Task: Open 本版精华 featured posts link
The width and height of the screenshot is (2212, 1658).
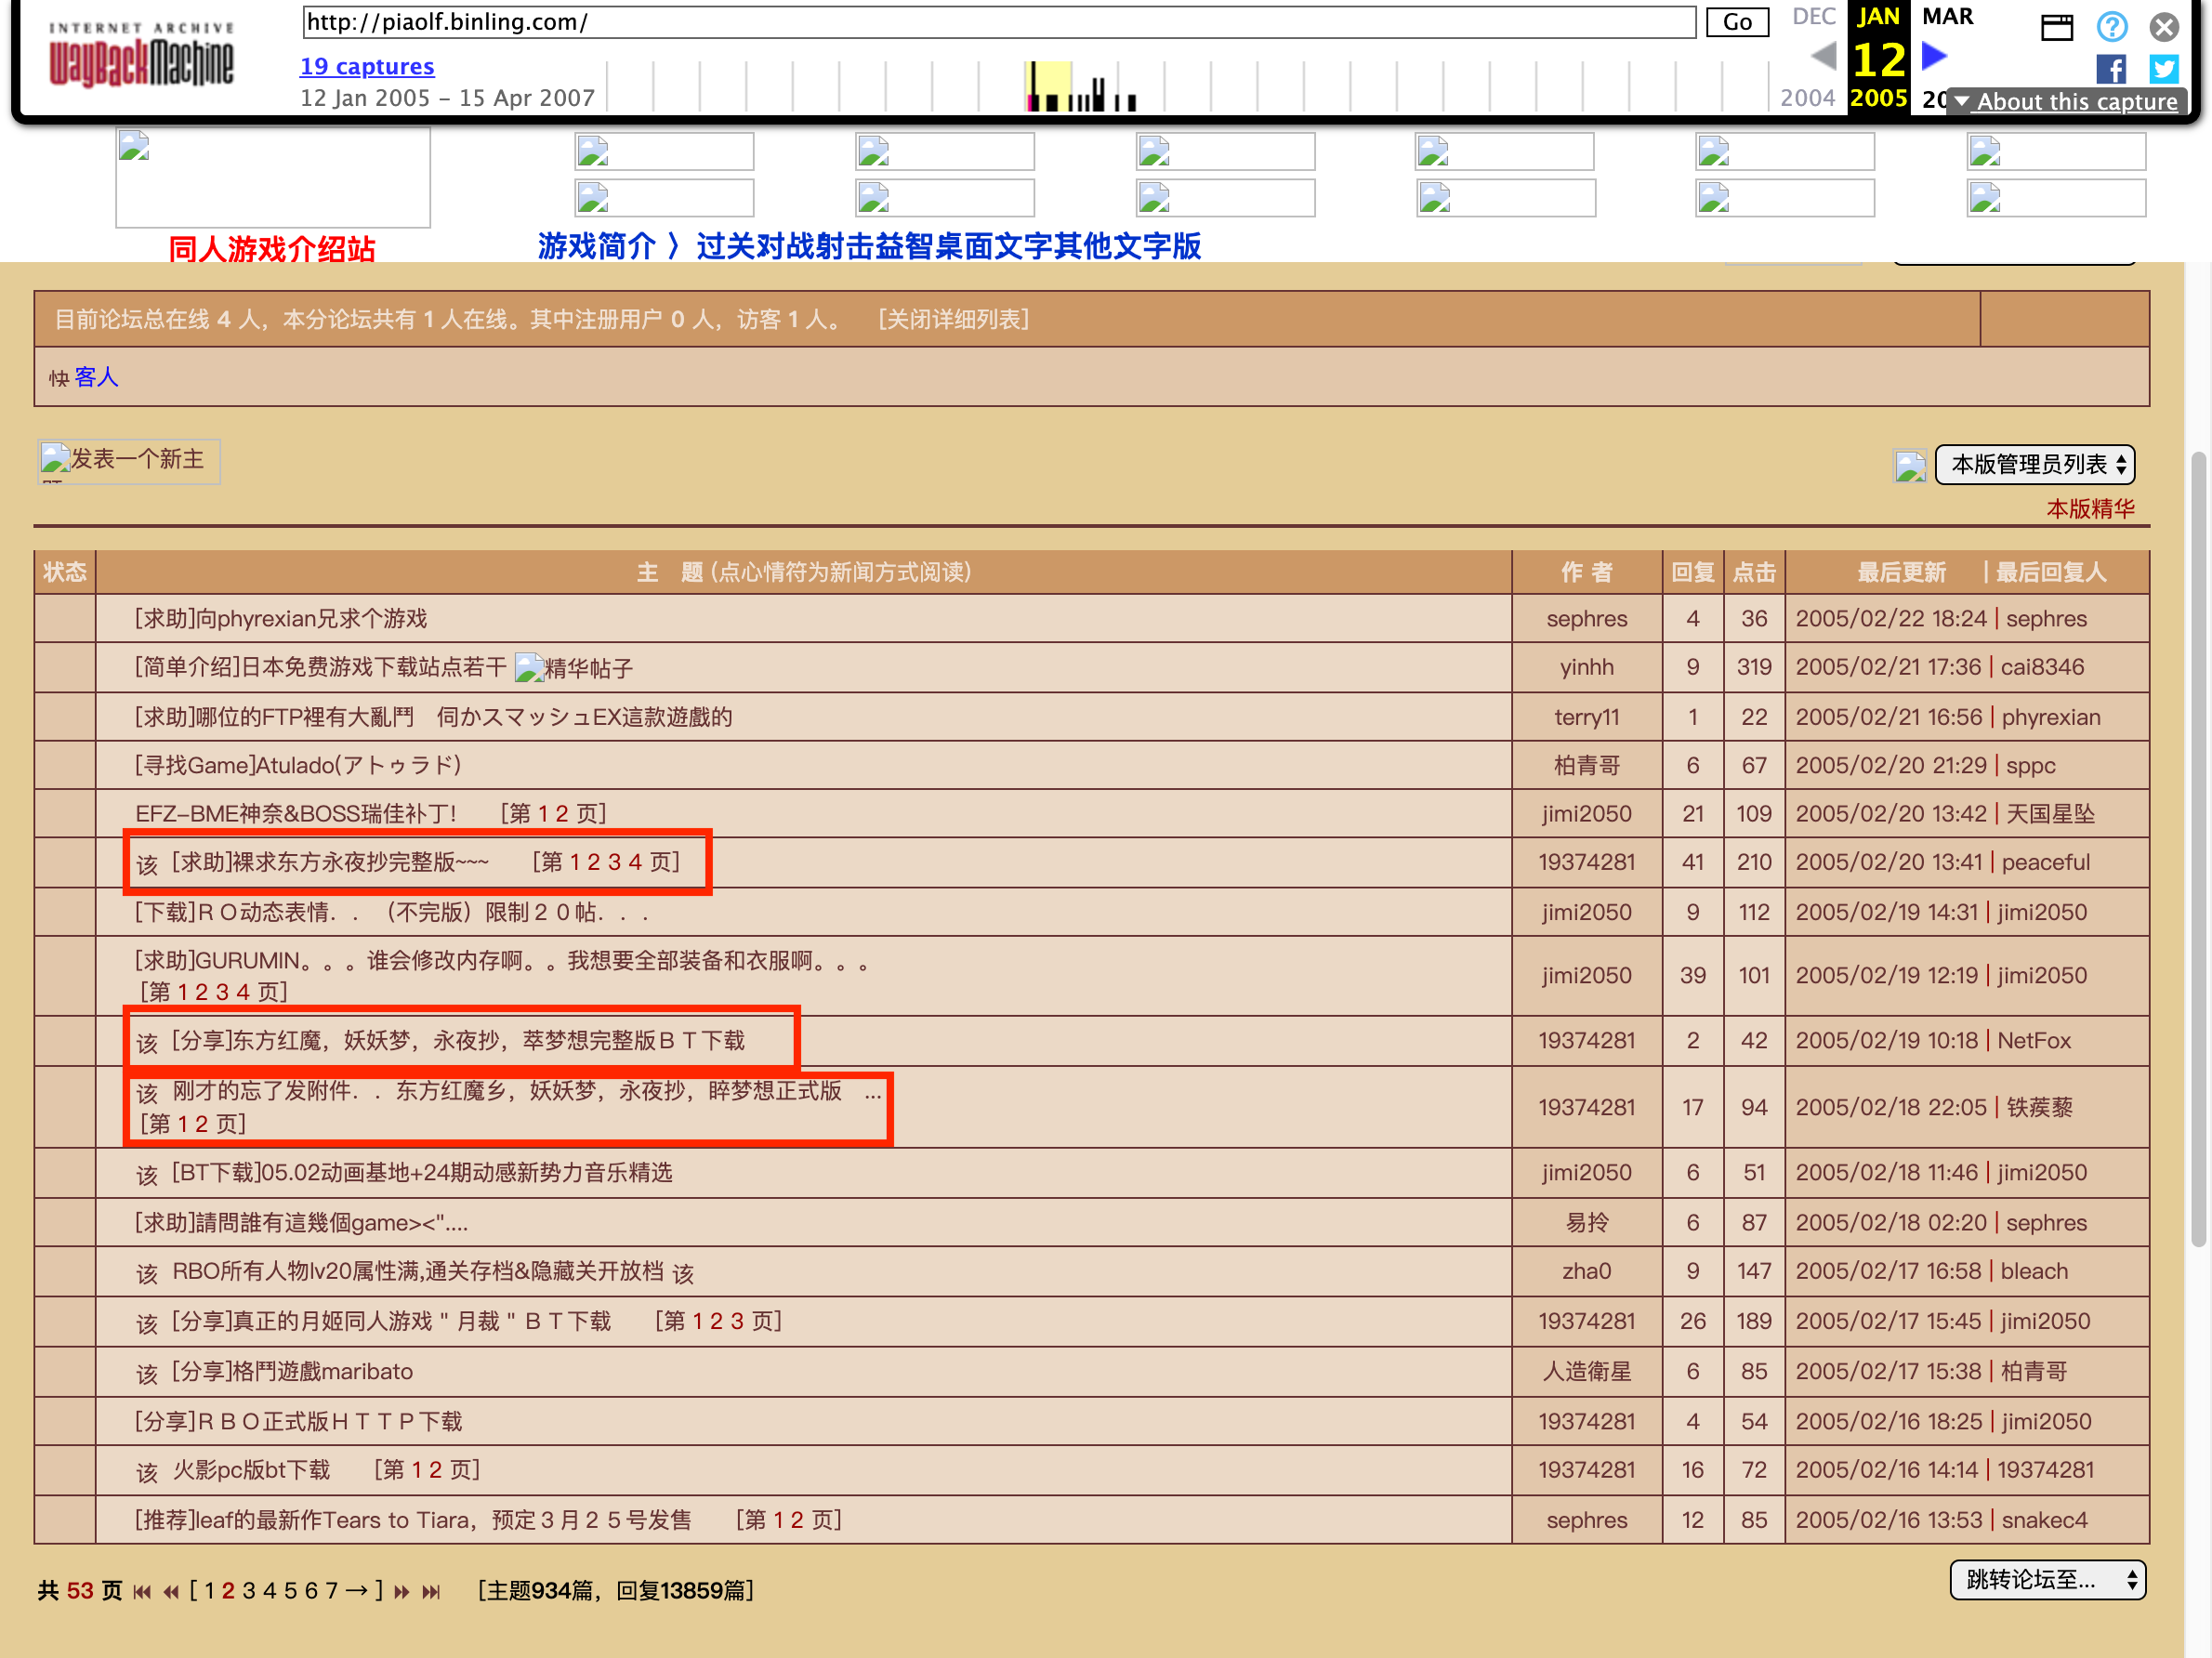Action: tap(2089, 508)
